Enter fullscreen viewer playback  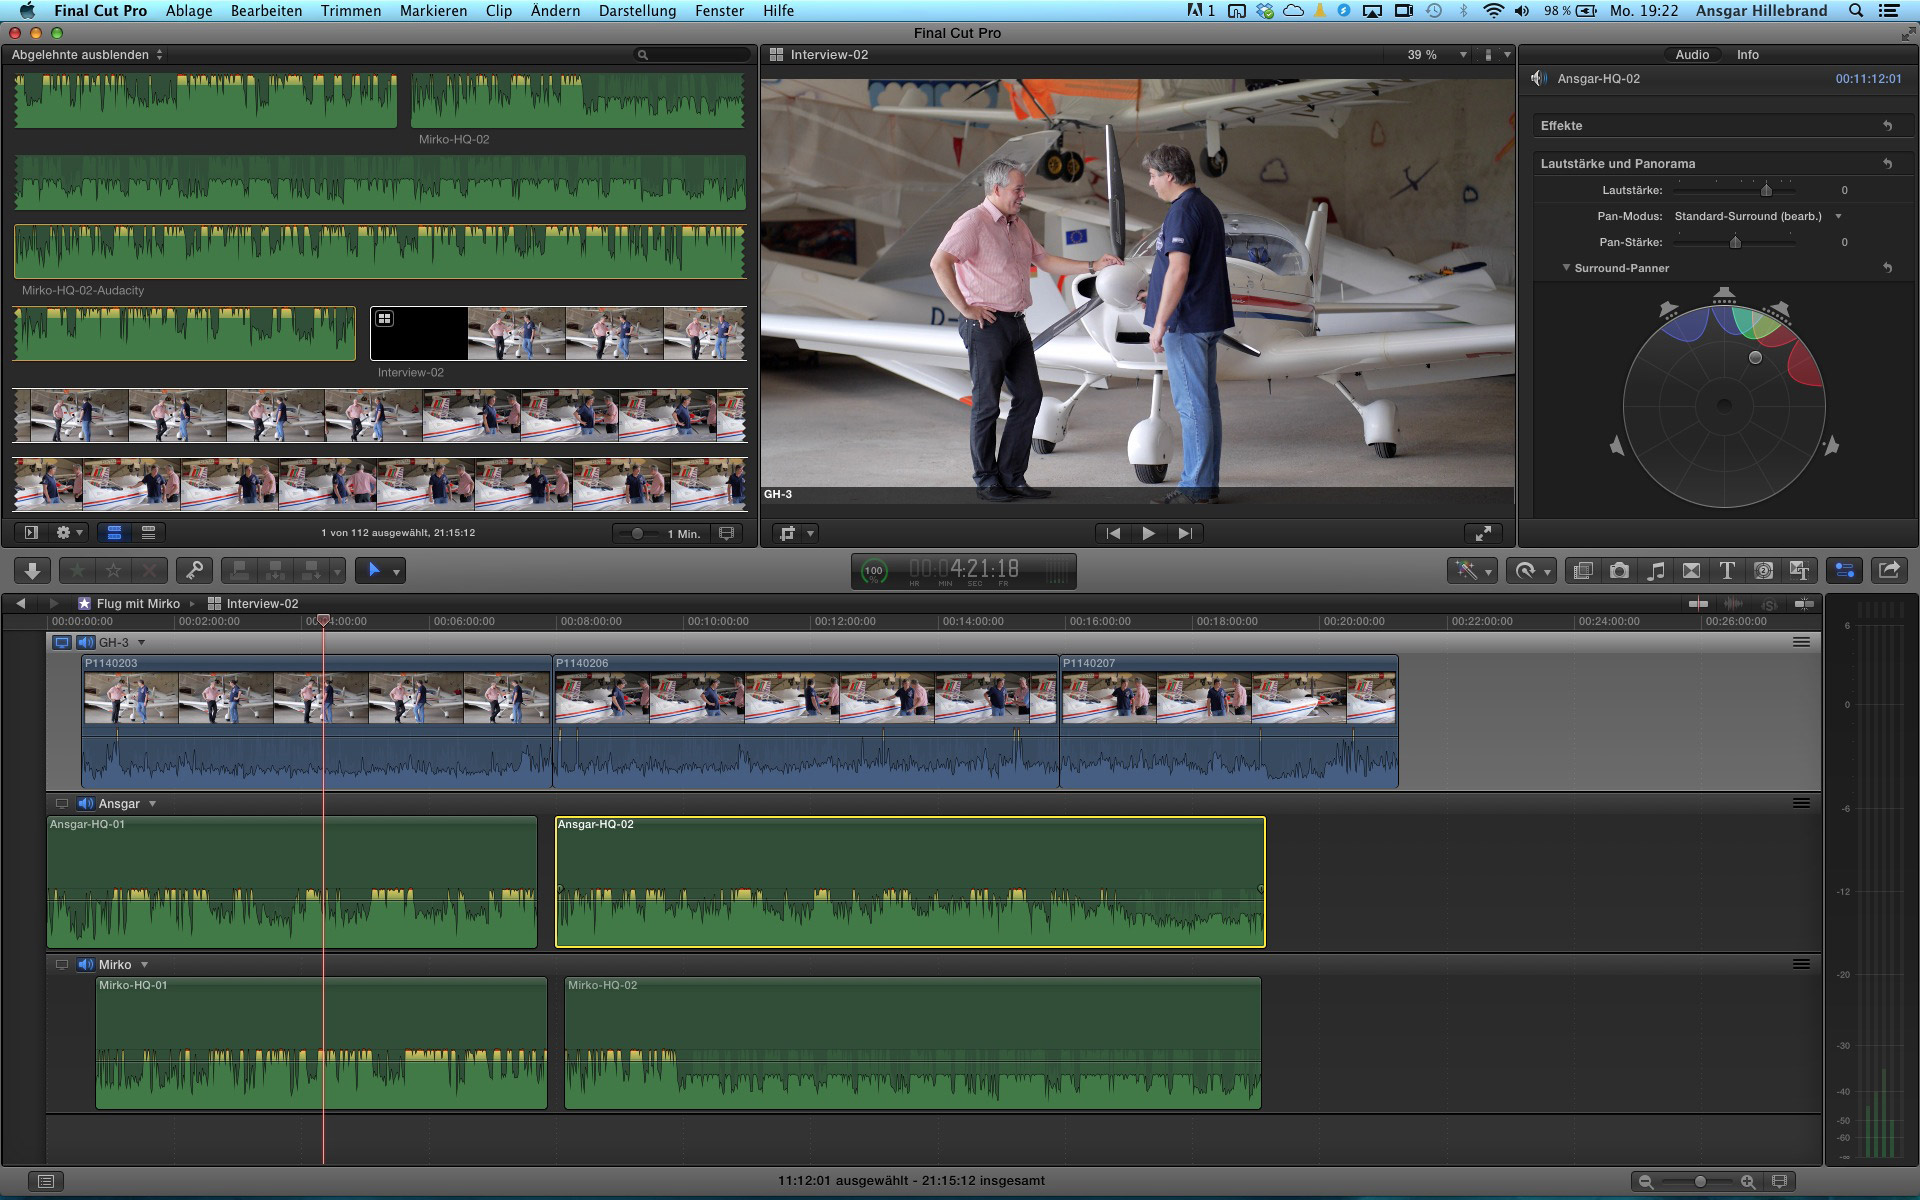click(1483, 533)
